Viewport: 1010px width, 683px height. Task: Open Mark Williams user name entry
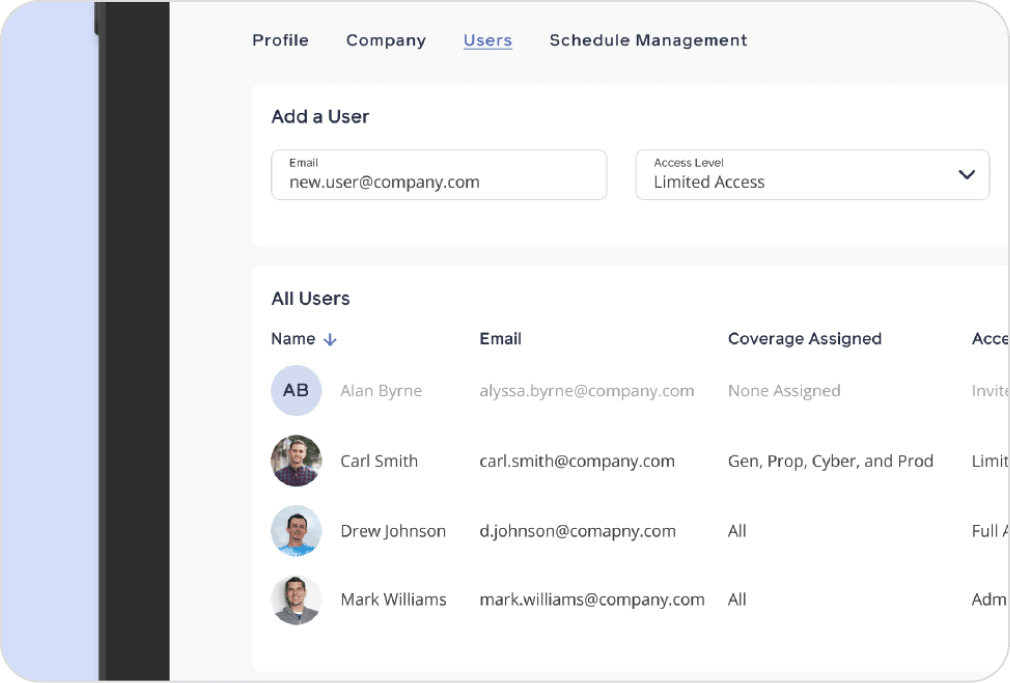(393, 600)
